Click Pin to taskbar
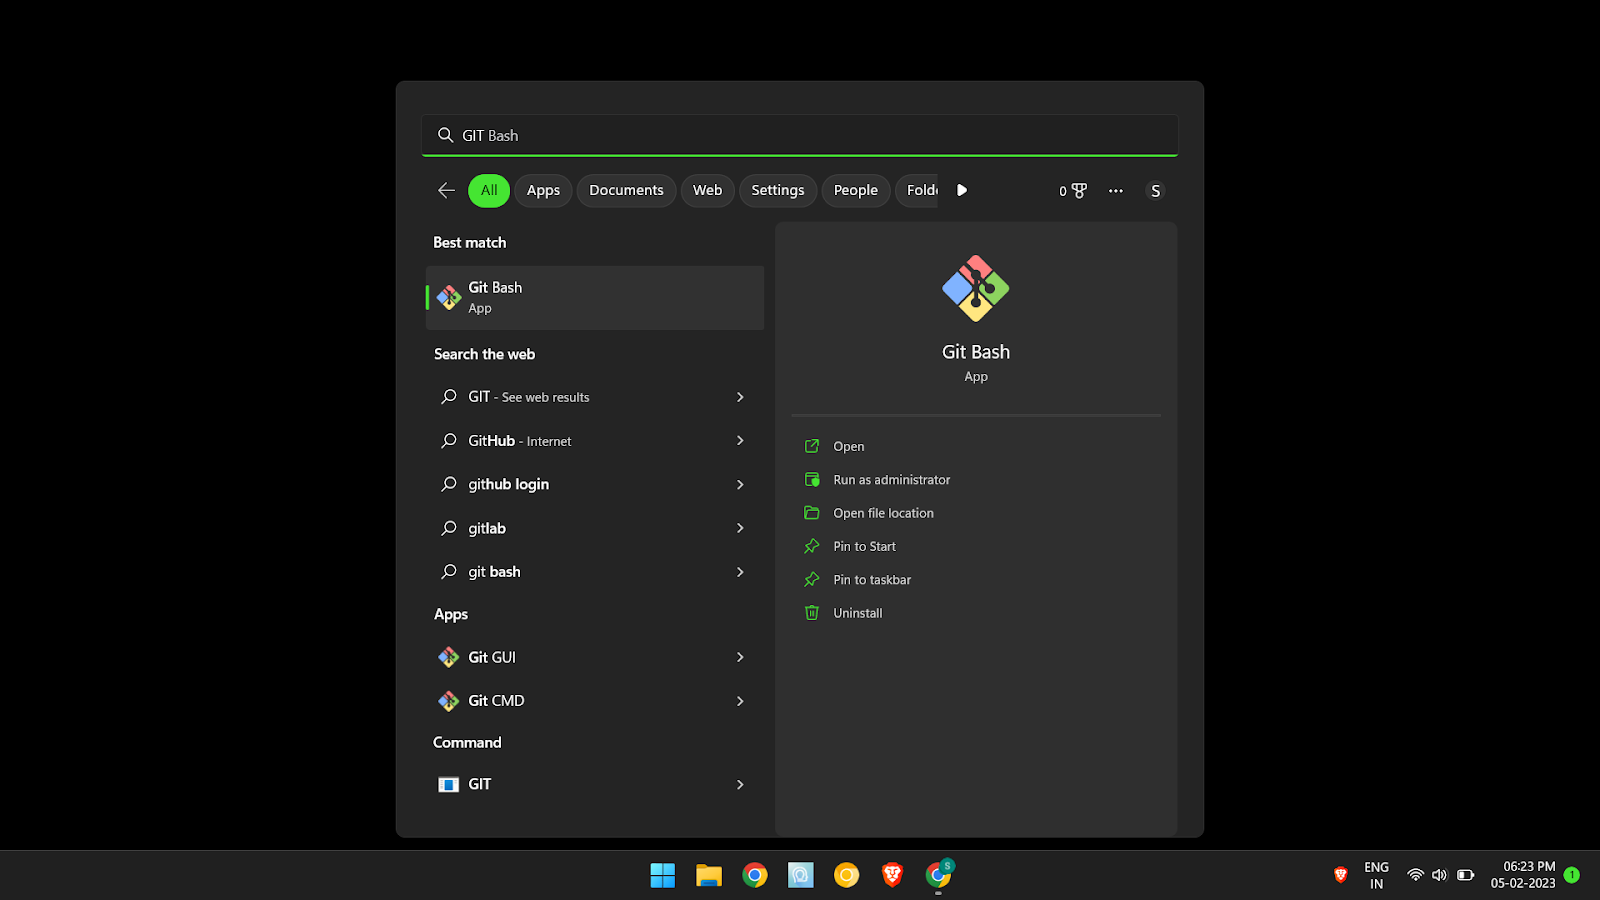 pyautogui.click(x=872, y=580)
